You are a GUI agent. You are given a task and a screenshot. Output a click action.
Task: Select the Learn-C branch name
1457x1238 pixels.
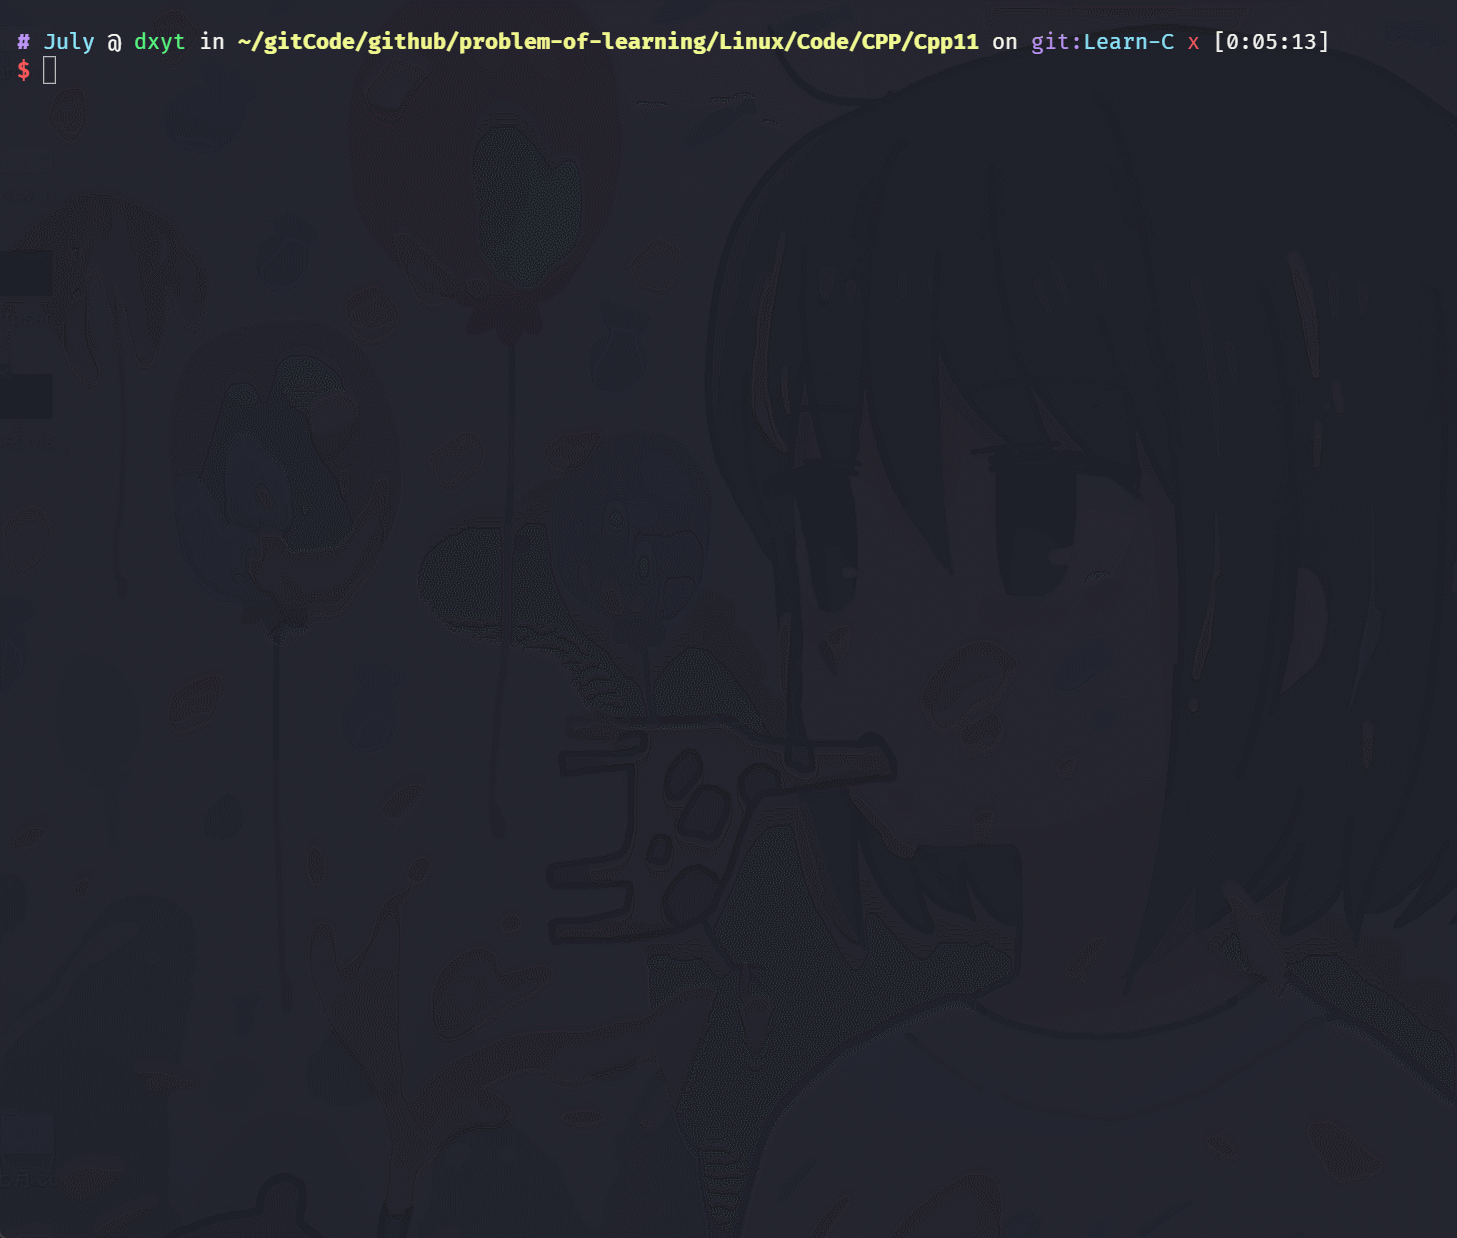pos(1129,42)
